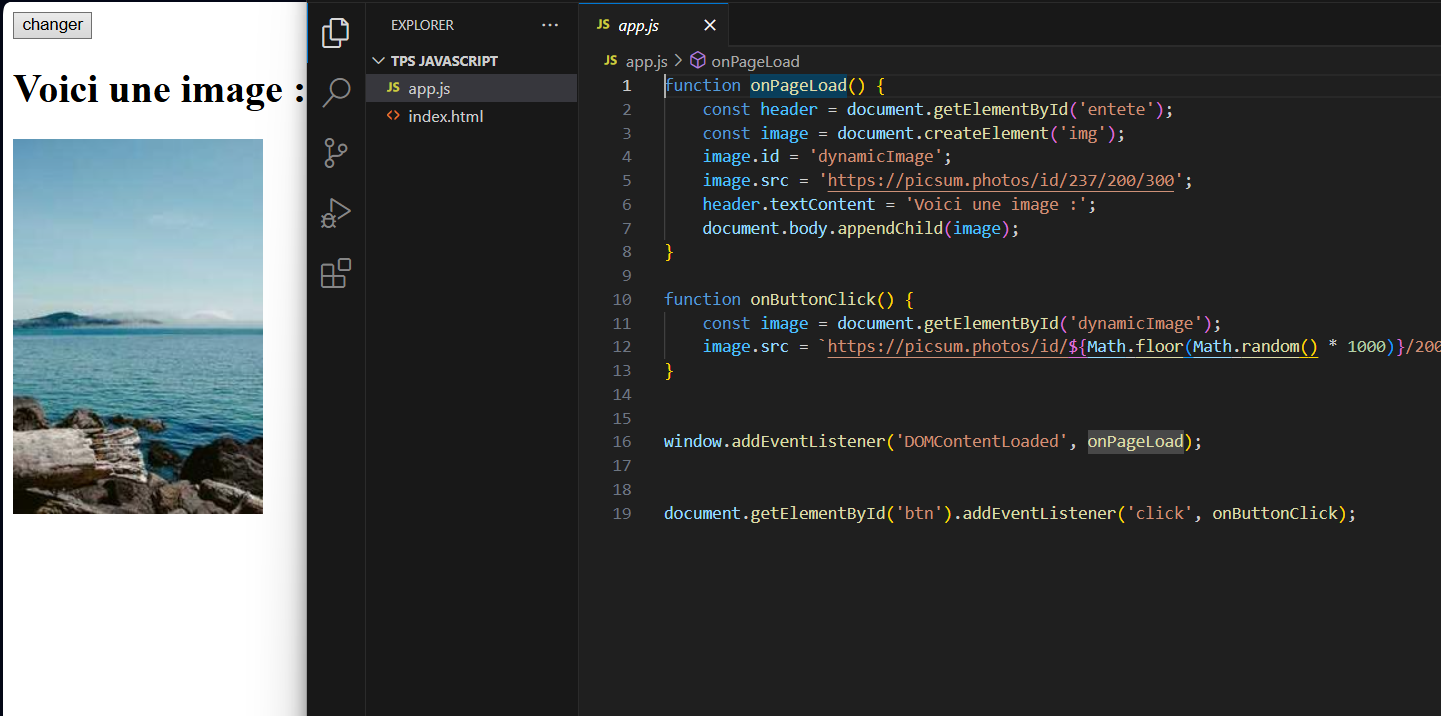Click the picsum.photos URL on line 5
Image resolution: width=1441 pixels, height=716 pixels.
click(1000, 181)
